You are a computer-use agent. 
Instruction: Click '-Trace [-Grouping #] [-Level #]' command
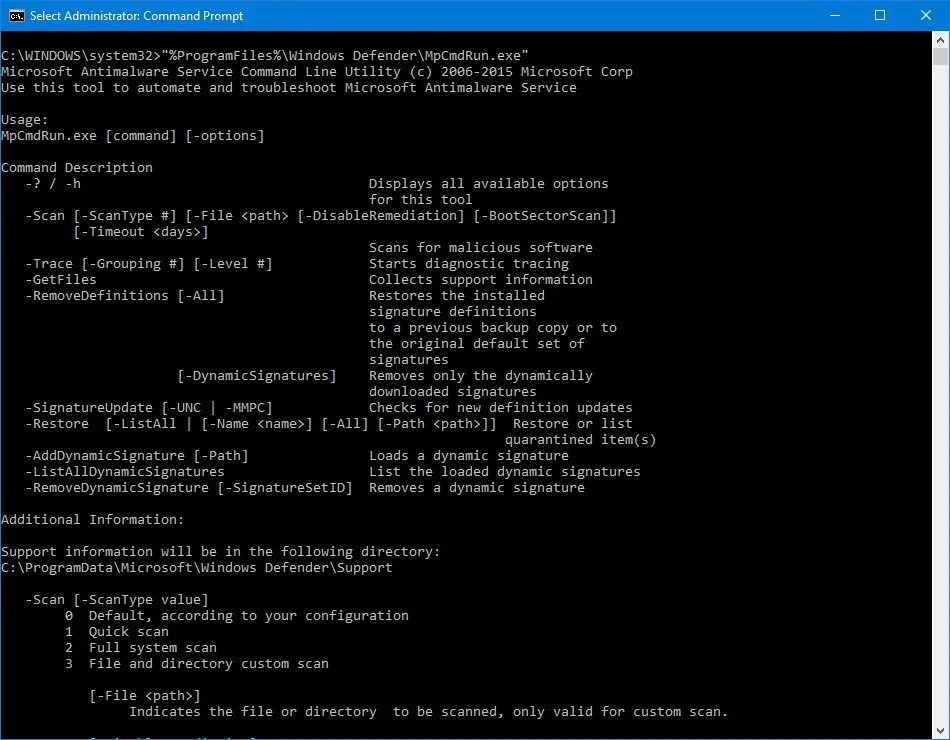(149, 264)
